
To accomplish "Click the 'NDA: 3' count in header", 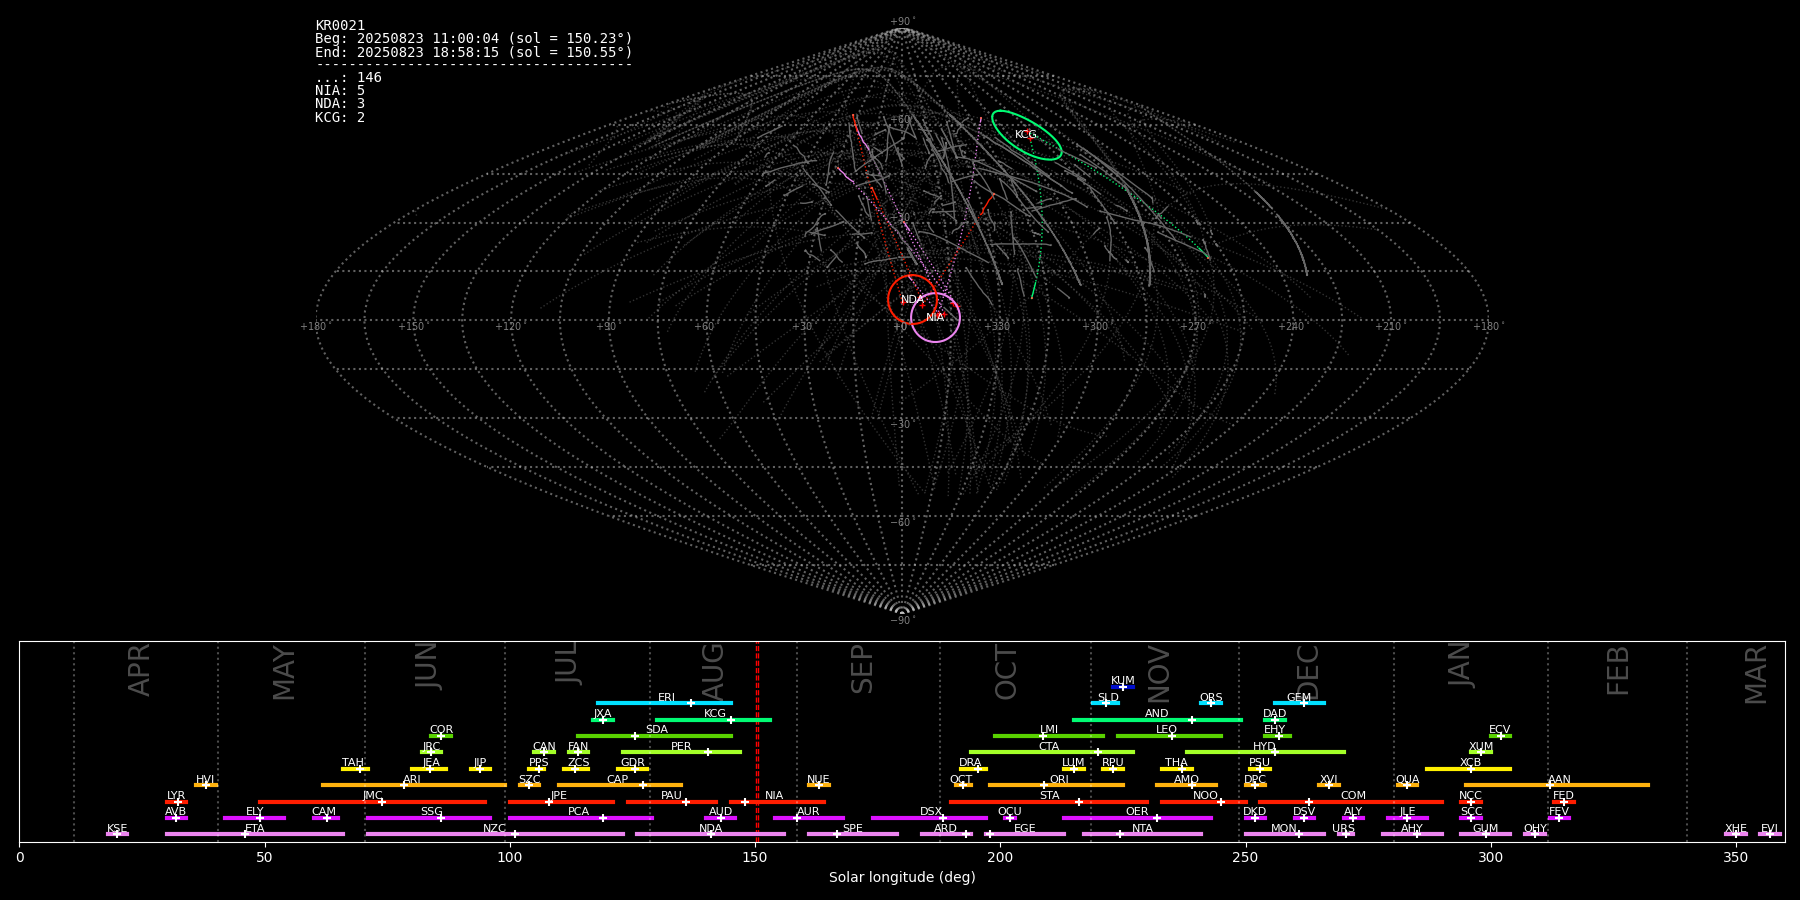I will 340,104.
